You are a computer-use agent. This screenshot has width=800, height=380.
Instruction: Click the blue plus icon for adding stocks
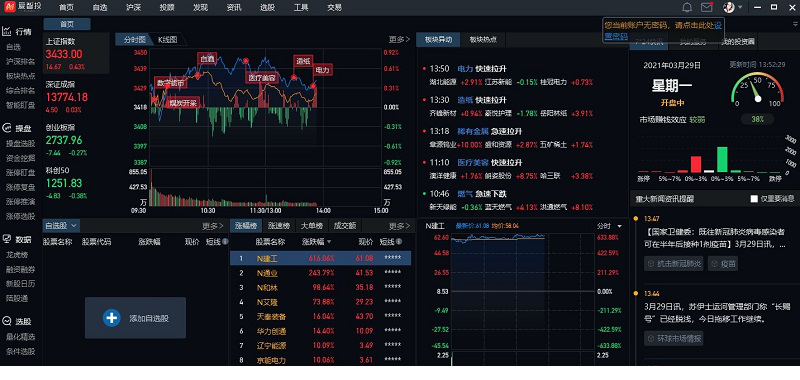(x=111, y=318)
